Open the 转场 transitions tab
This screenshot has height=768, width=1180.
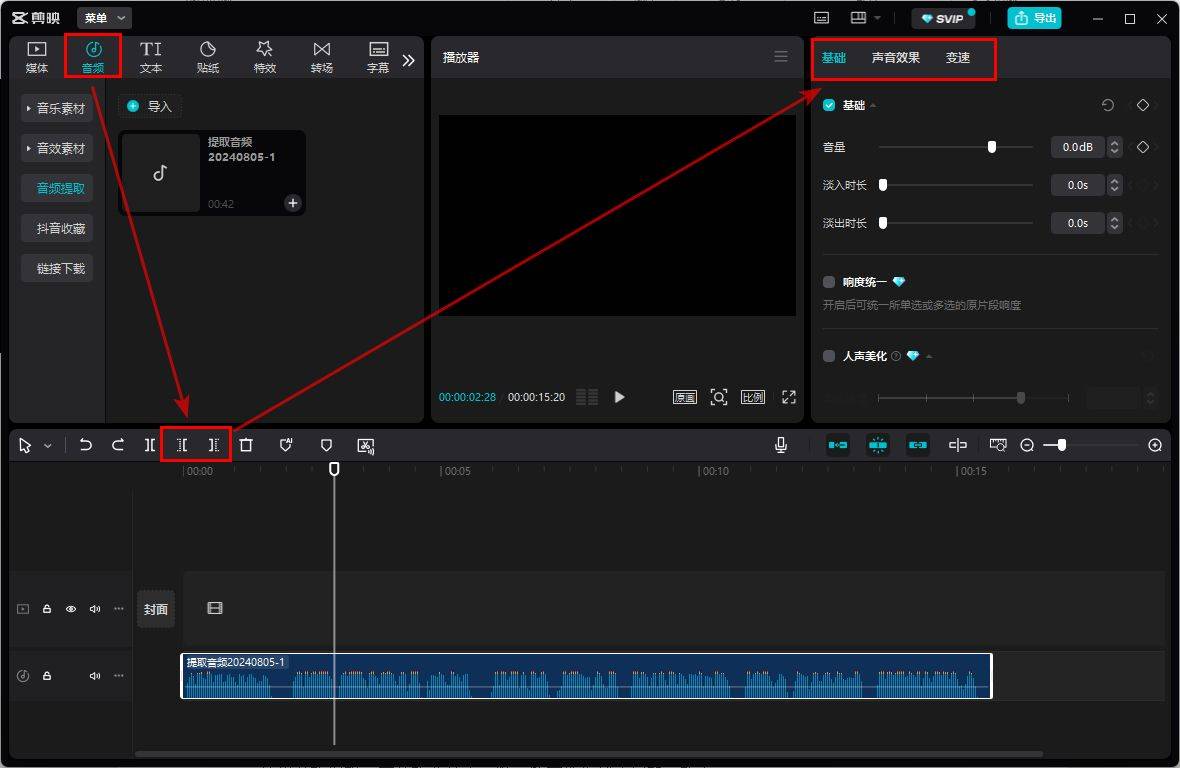[x=321, y=57]
